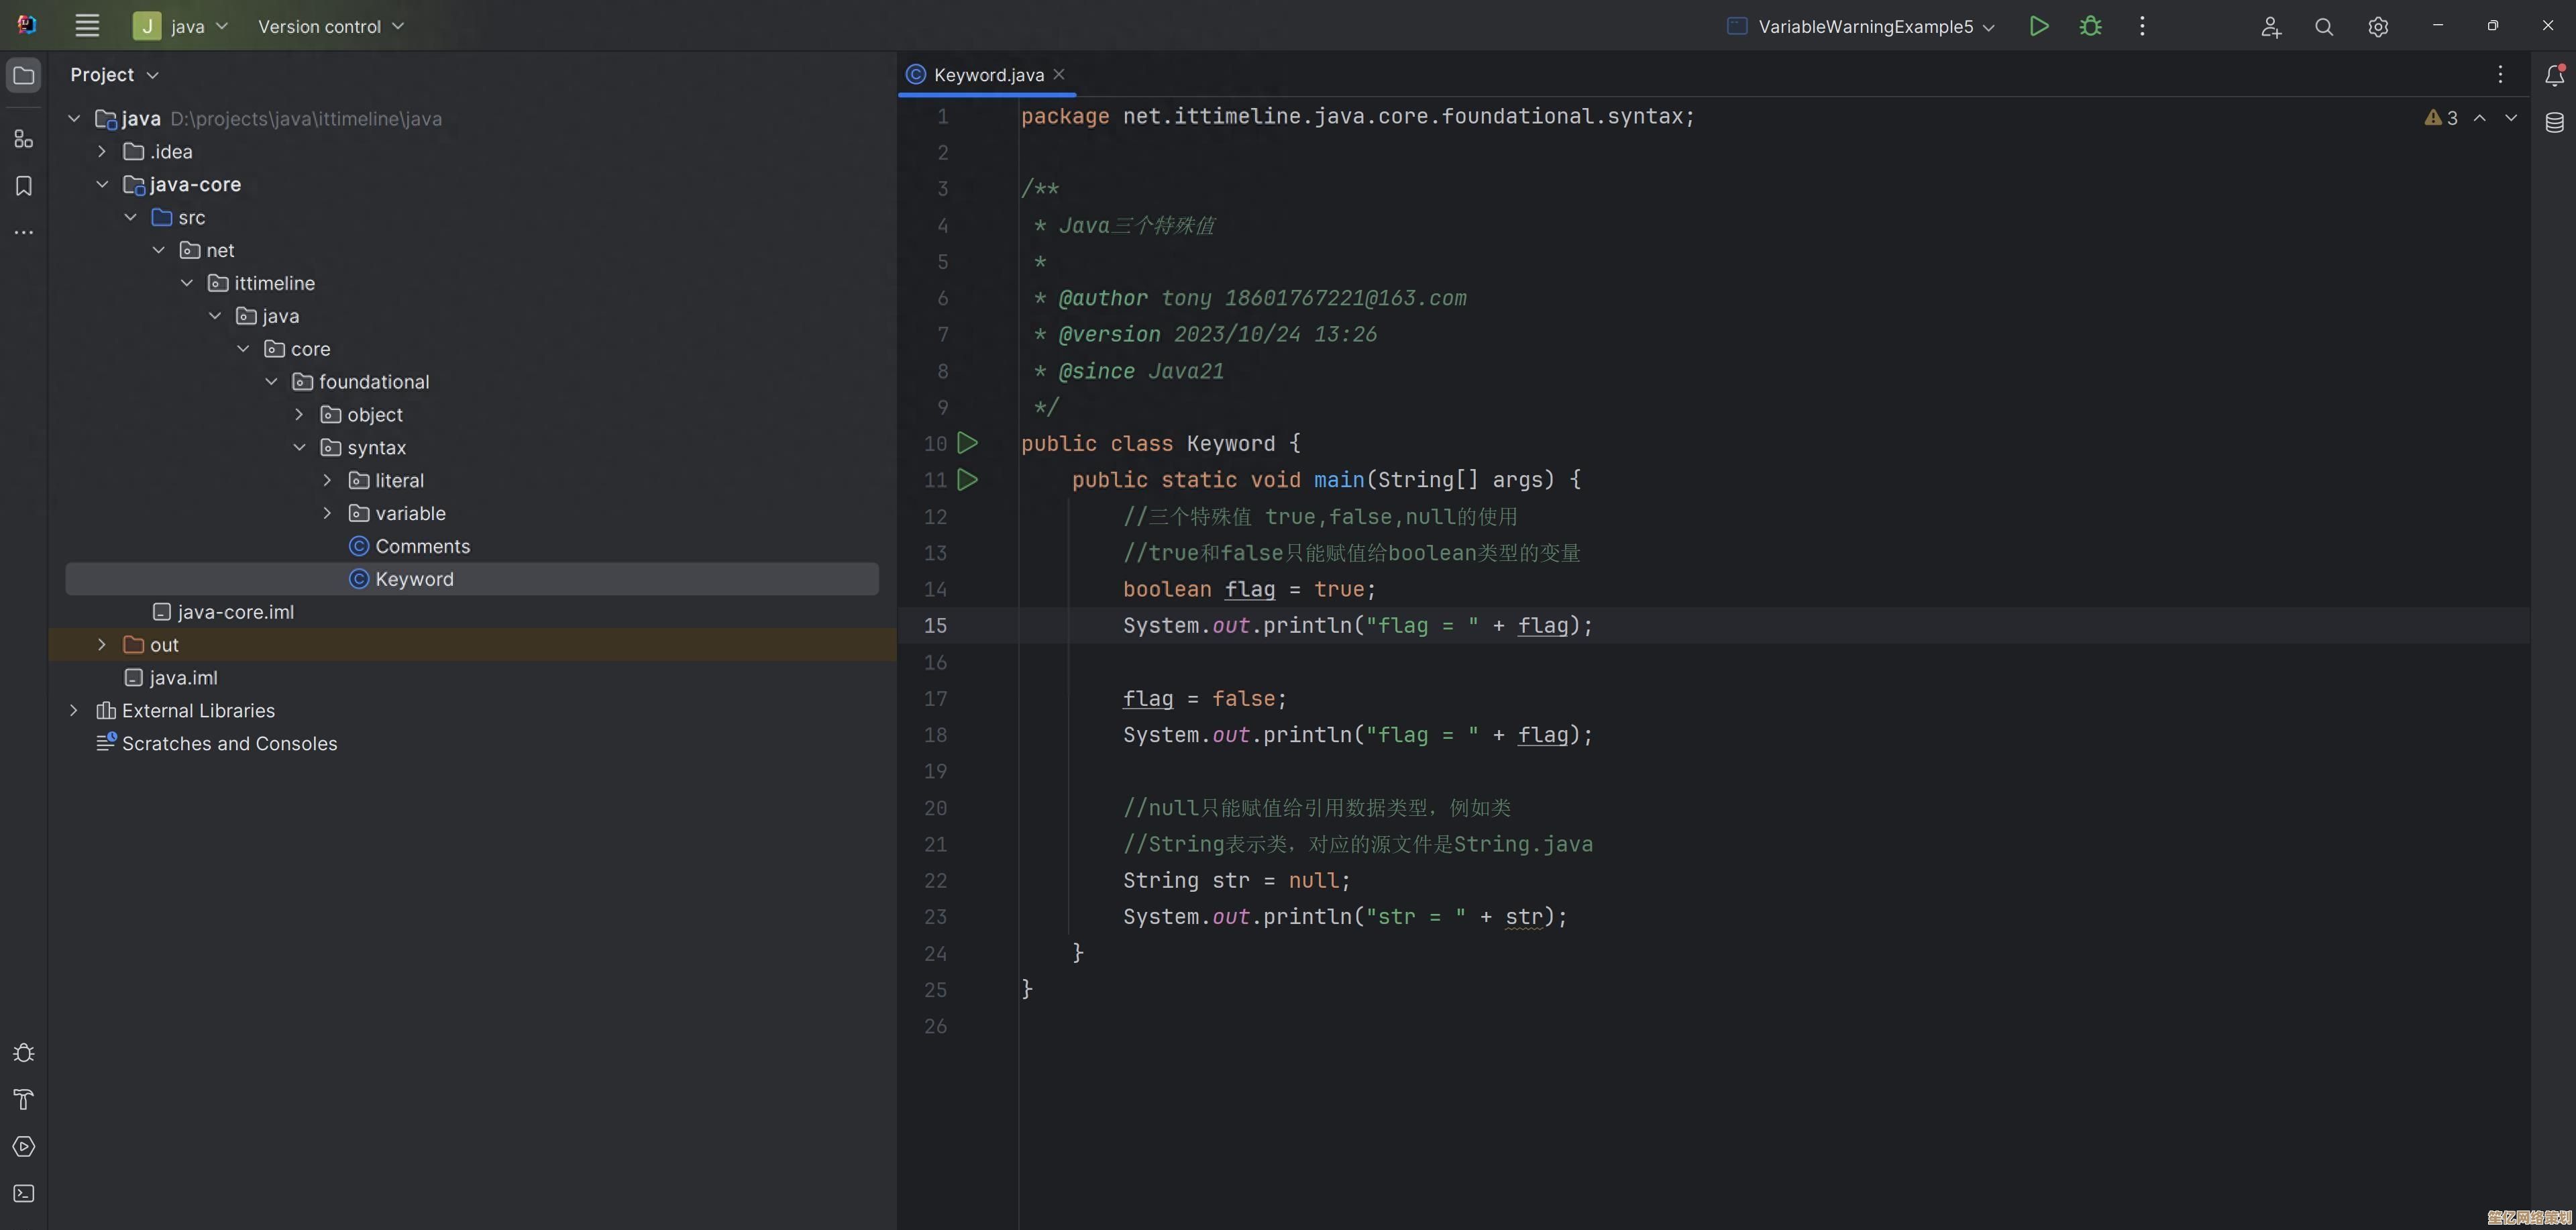Expand the literal package
The width and height of the screenshot is (2576, 1230).
[x=327, y=480]
